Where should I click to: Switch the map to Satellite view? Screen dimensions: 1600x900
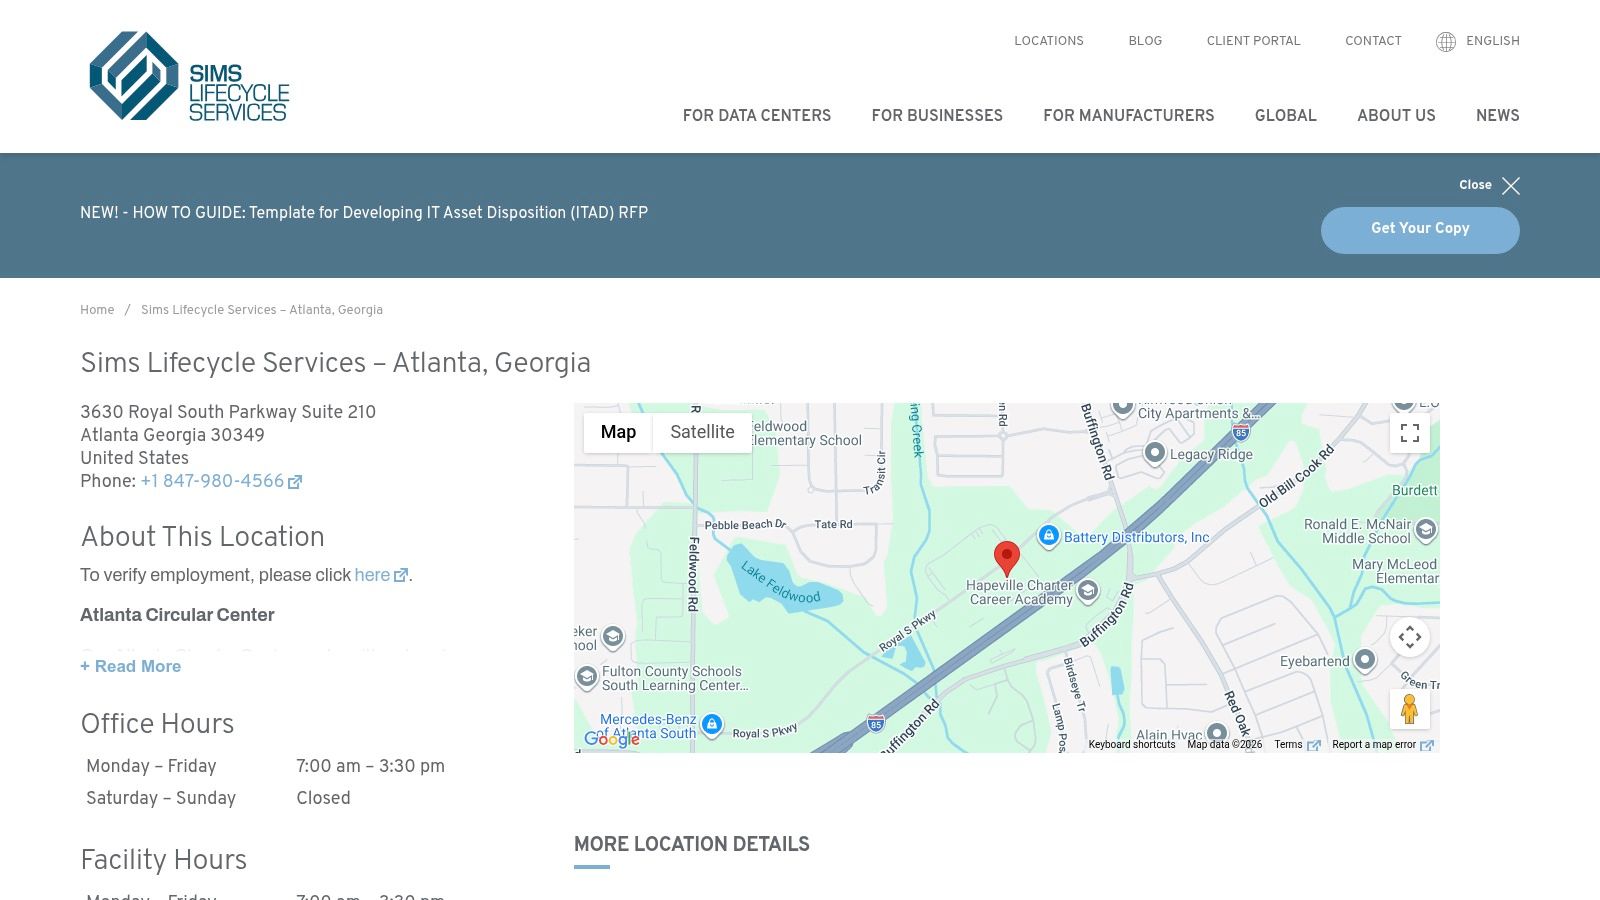pos(702,432)
